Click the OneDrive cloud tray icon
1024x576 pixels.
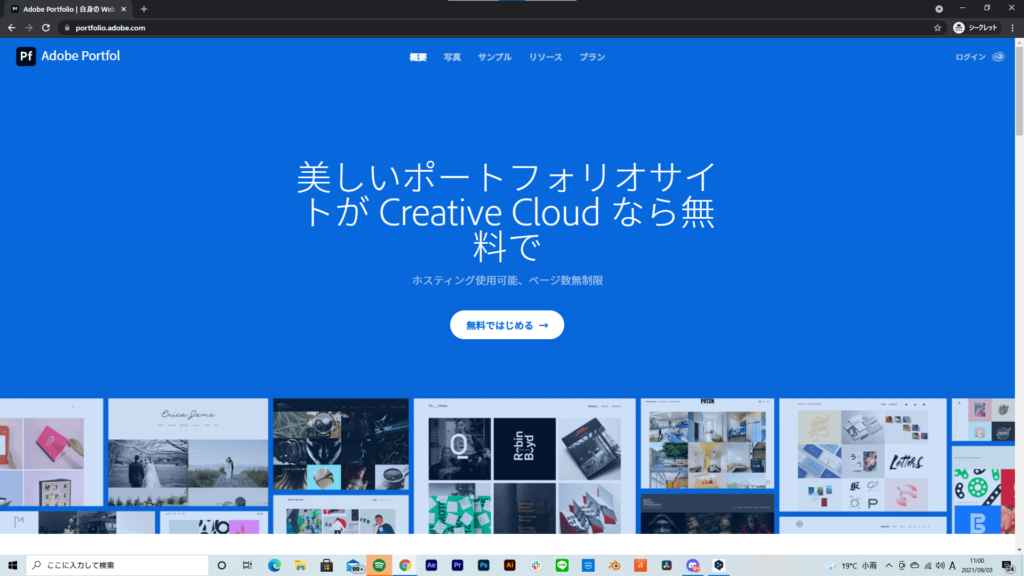(x=914, y=566)
